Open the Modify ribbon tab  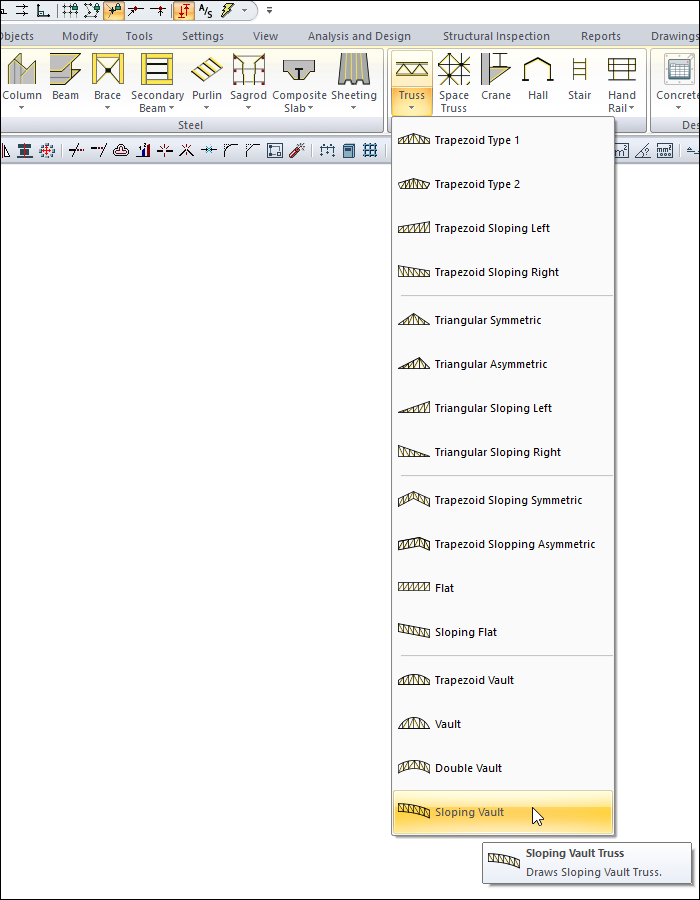pyautogui.click(x=80, y=36)
